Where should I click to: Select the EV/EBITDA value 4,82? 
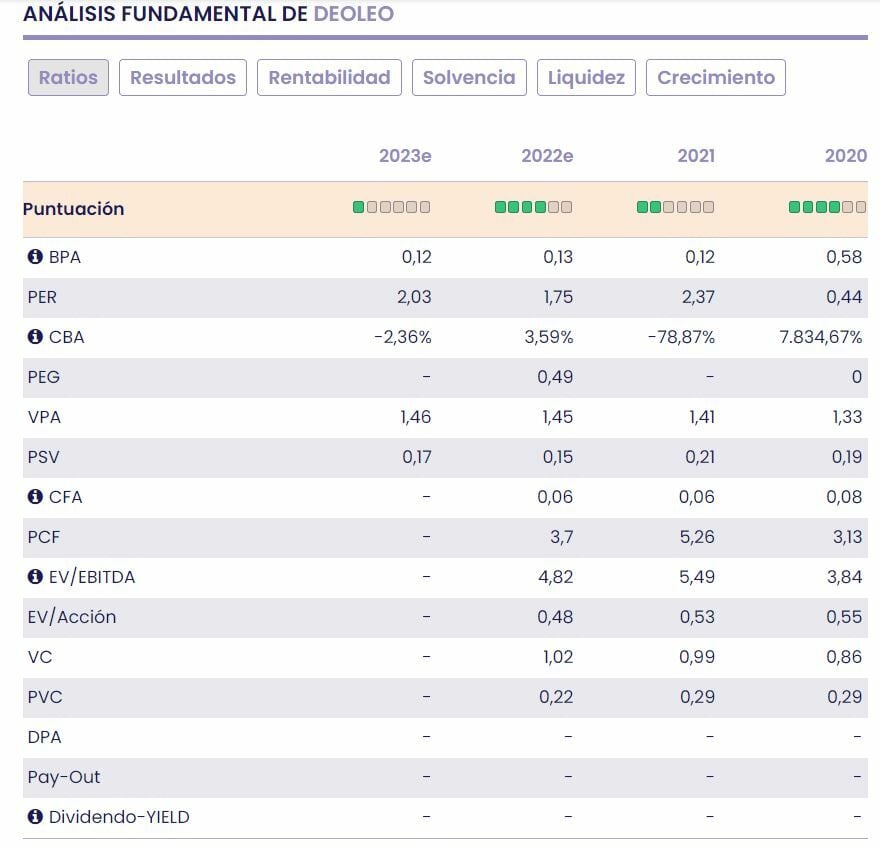(556, 577)
